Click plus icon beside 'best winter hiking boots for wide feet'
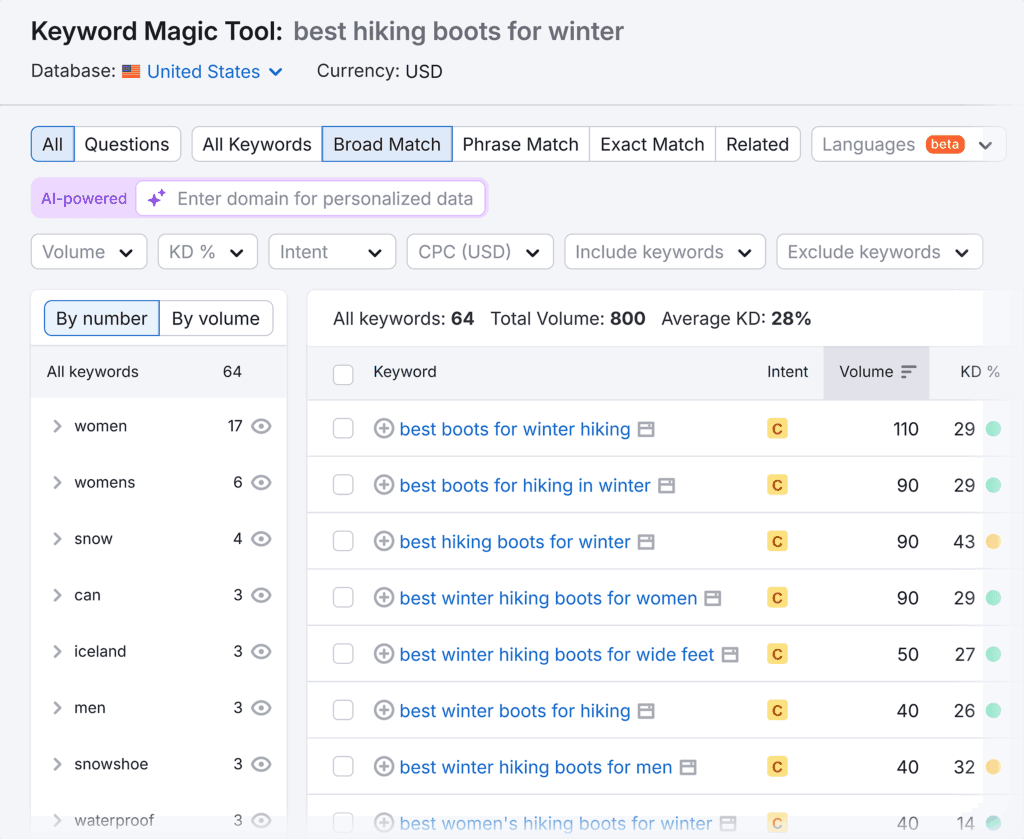1024x839 pixels. (x=383, y=655)
